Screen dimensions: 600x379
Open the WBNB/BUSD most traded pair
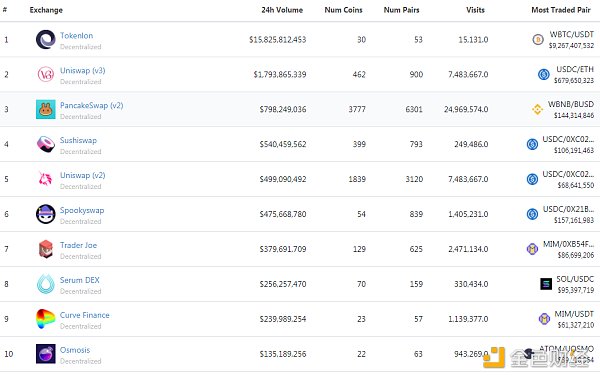(x=571, y=104)
